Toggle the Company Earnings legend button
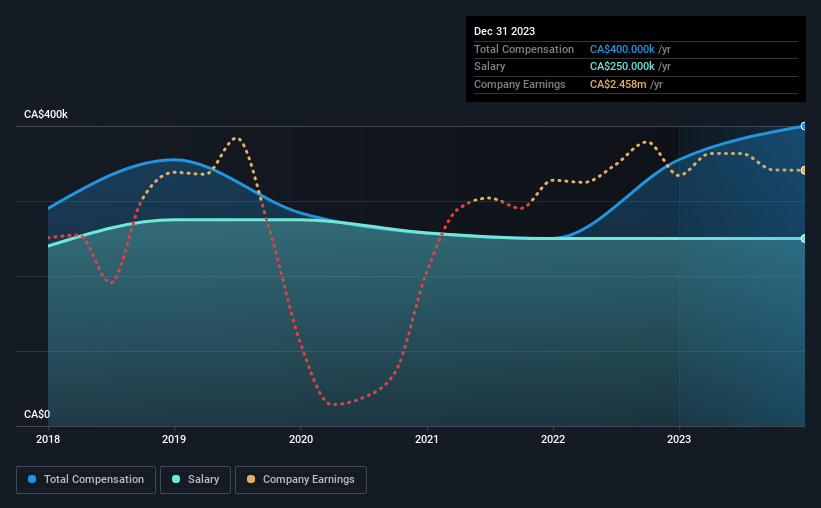The height and width of the screenshot is (508, 821). (x=301, y=480)
